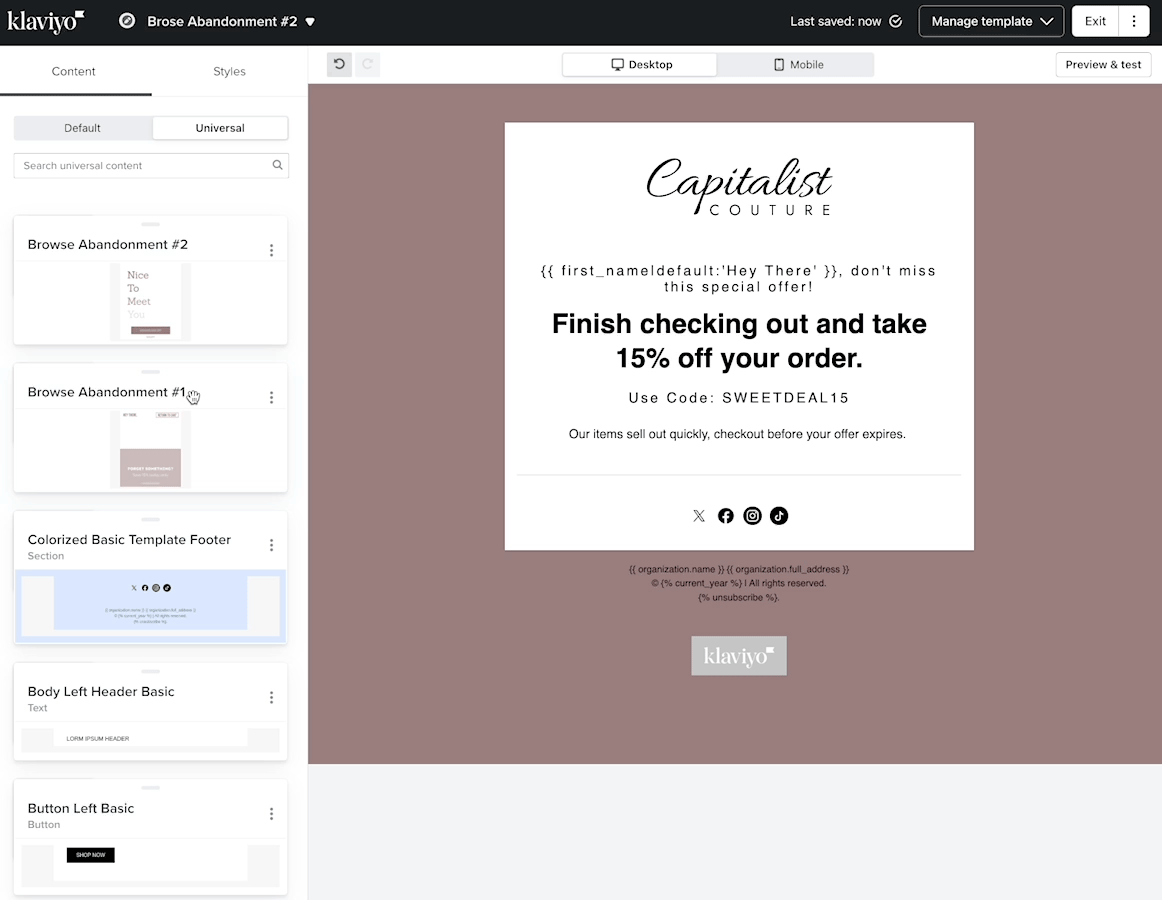
Task: Click the Desktop monitor icon
Action: [617, 64]
